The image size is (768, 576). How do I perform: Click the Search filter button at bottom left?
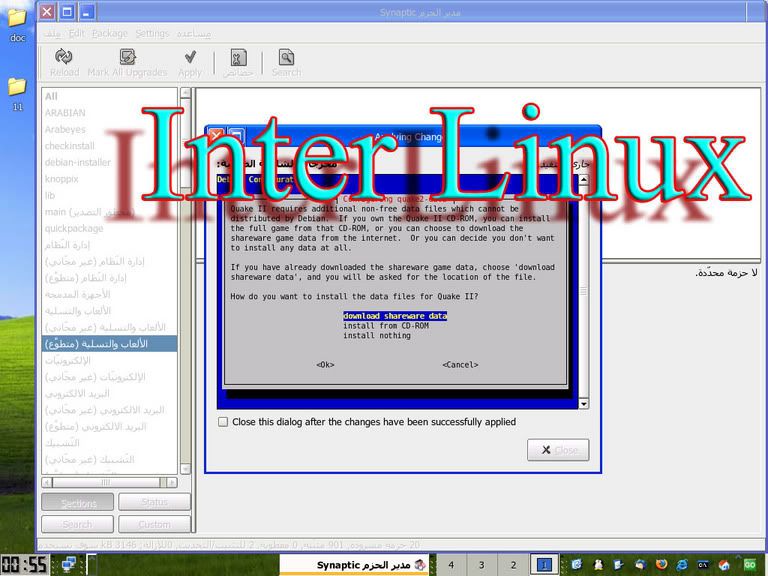[x=78, y=524]
